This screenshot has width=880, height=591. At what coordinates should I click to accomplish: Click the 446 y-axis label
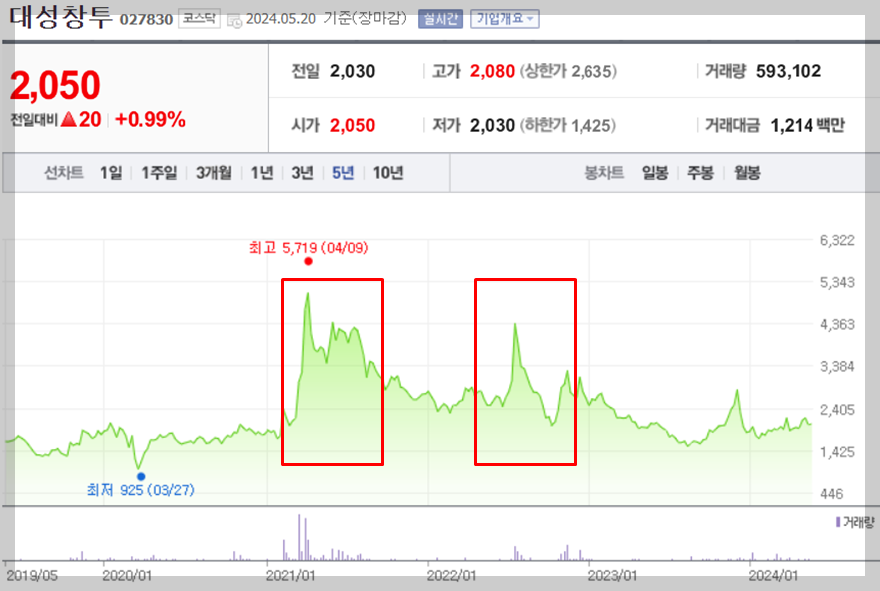click(x=831, y=494)
